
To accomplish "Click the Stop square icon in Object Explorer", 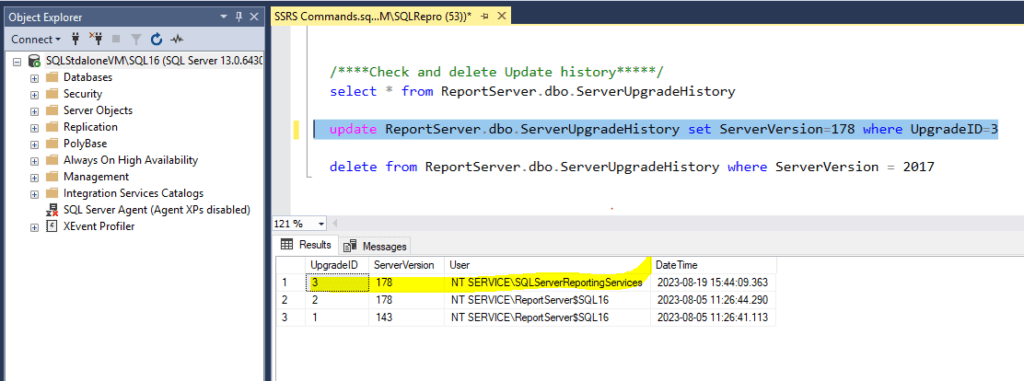I will [116, 39].
